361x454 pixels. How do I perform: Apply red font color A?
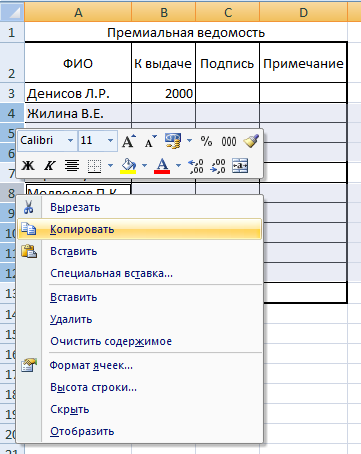(x=162, y=165)
